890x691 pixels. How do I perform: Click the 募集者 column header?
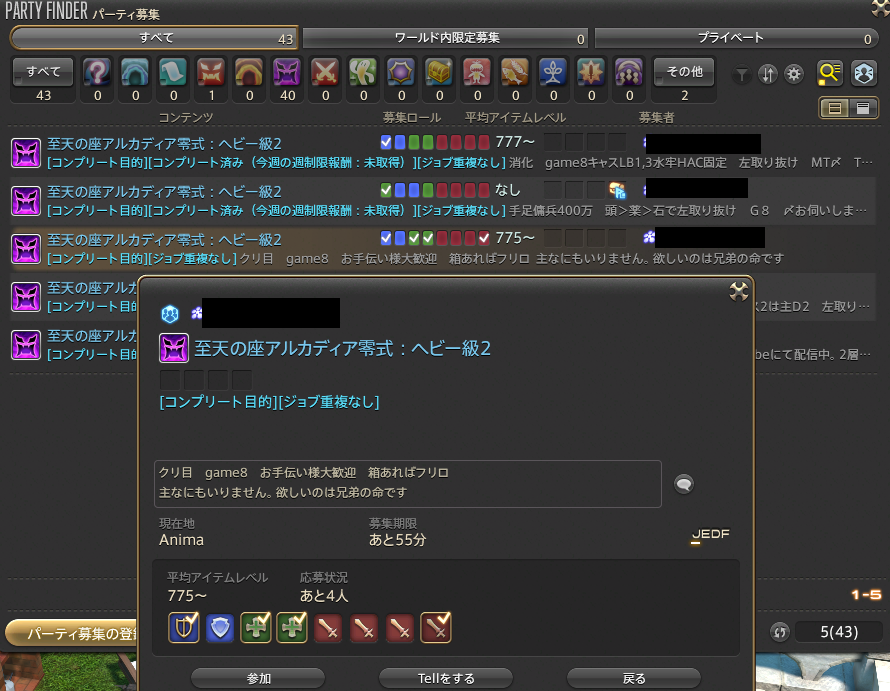click(x=656, y=118)
